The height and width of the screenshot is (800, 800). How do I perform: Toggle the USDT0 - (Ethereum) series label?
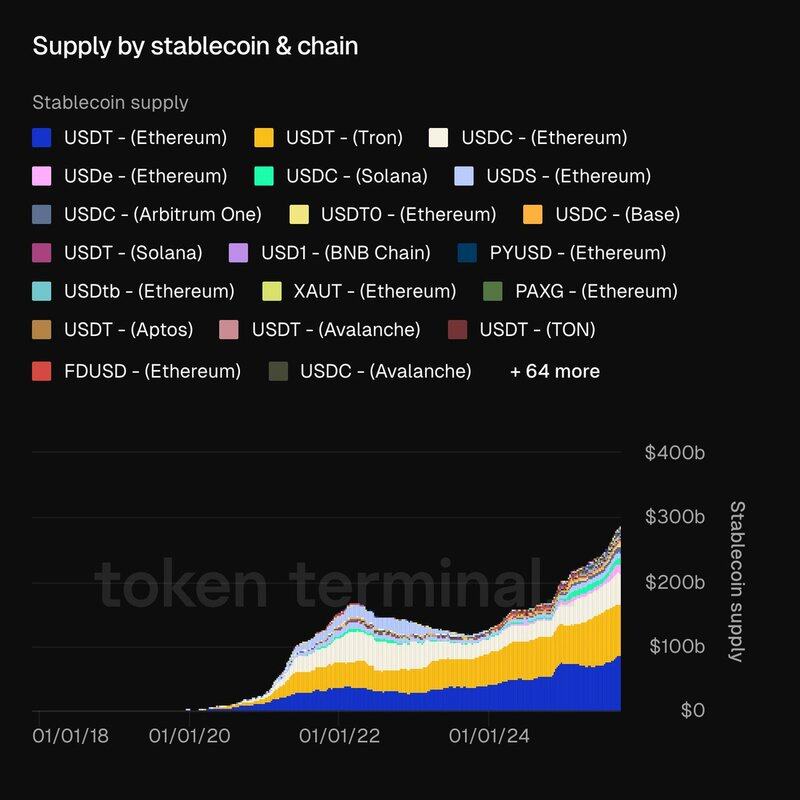tap(408, 214)
